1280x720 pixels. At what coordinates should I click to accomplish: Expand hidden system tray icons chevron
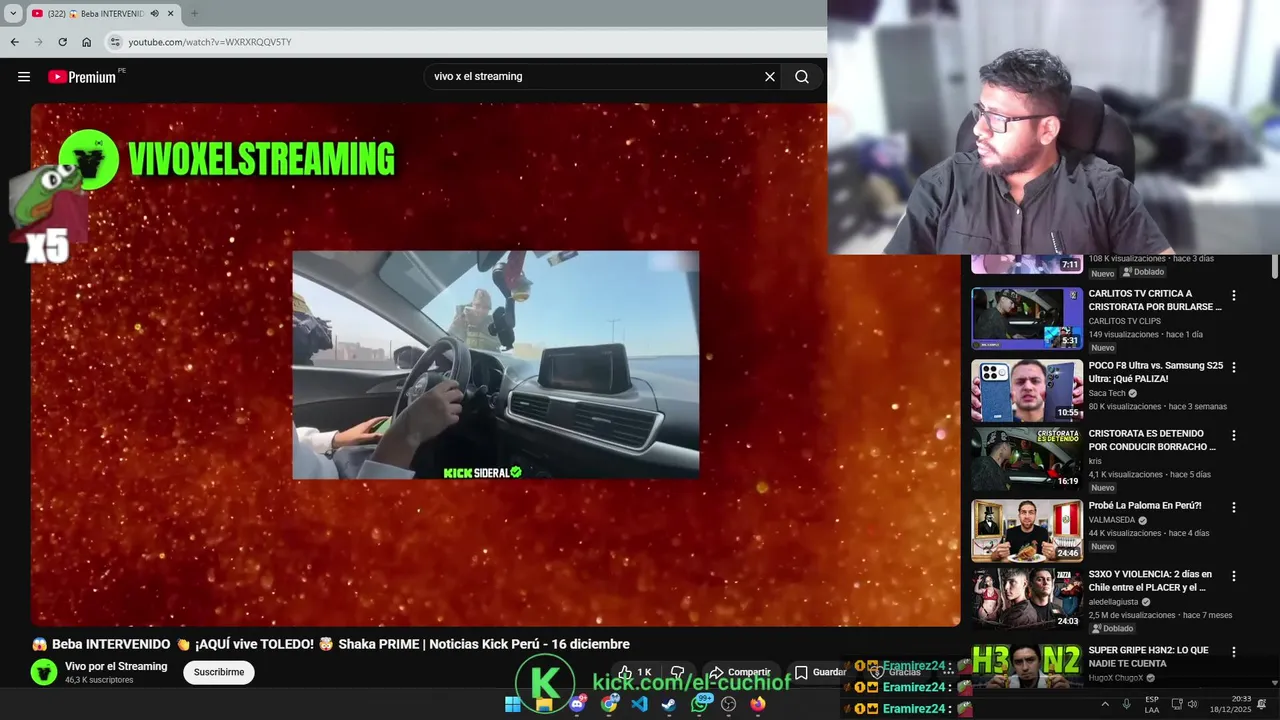click(1105, 704)
